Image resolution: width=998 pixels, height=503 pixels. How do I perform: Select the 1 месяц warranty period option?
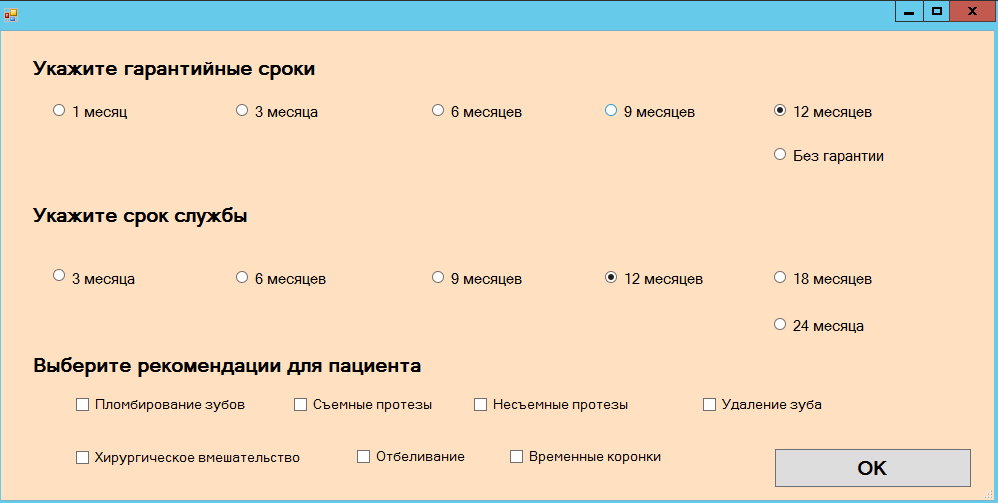pos(59,111)
